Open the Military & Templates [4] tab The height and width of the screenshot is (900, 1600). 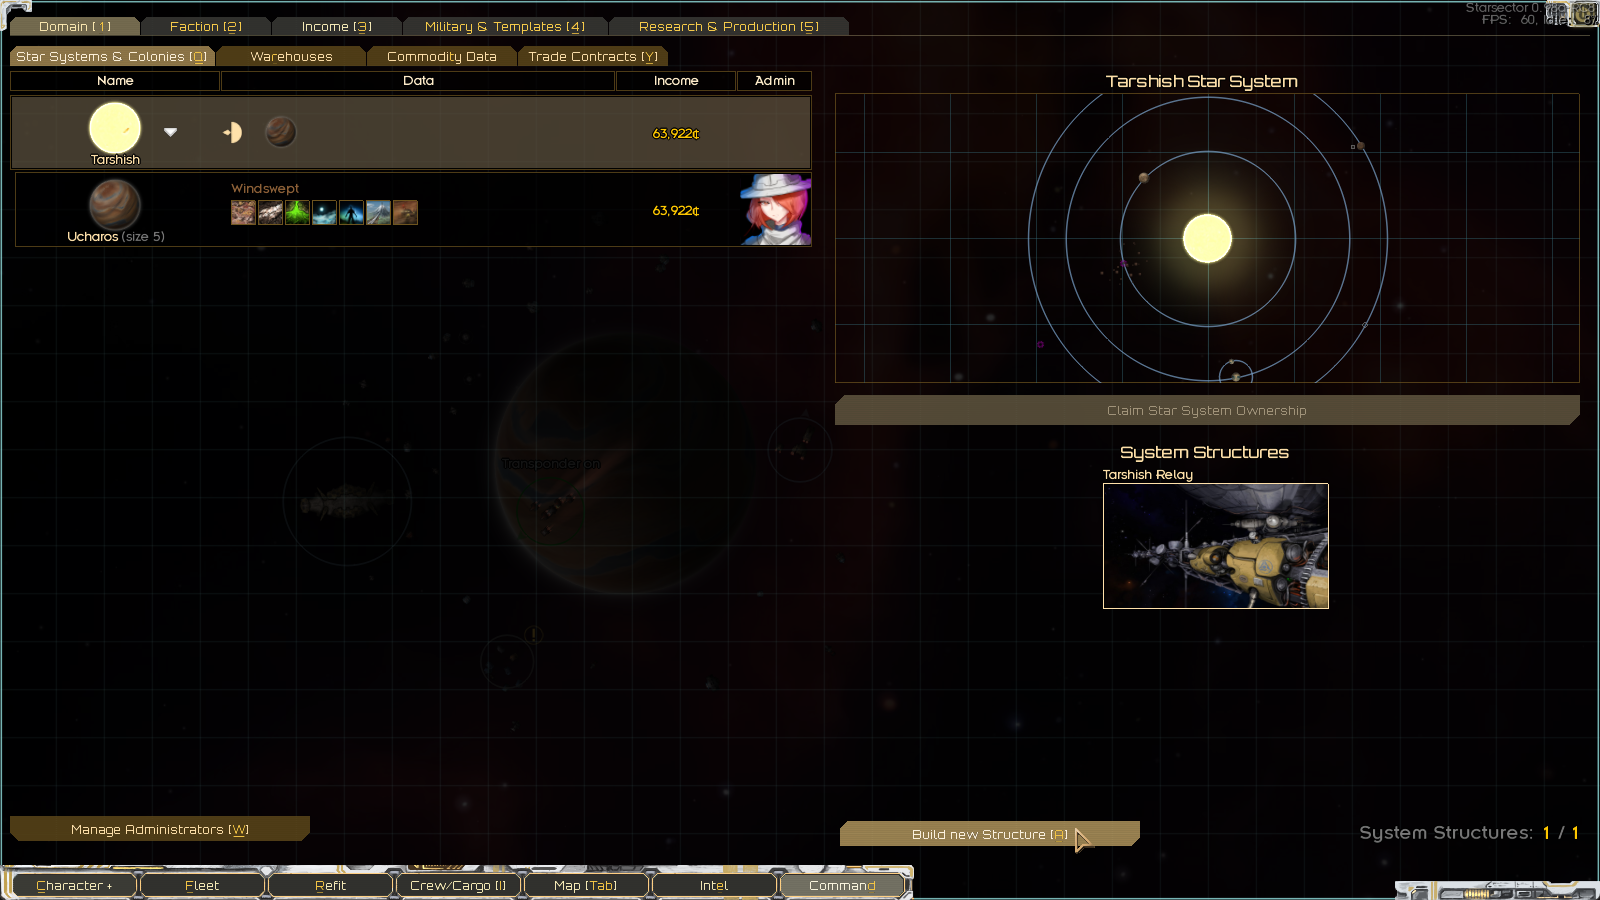pyautogui.click(x=505, y=27)
